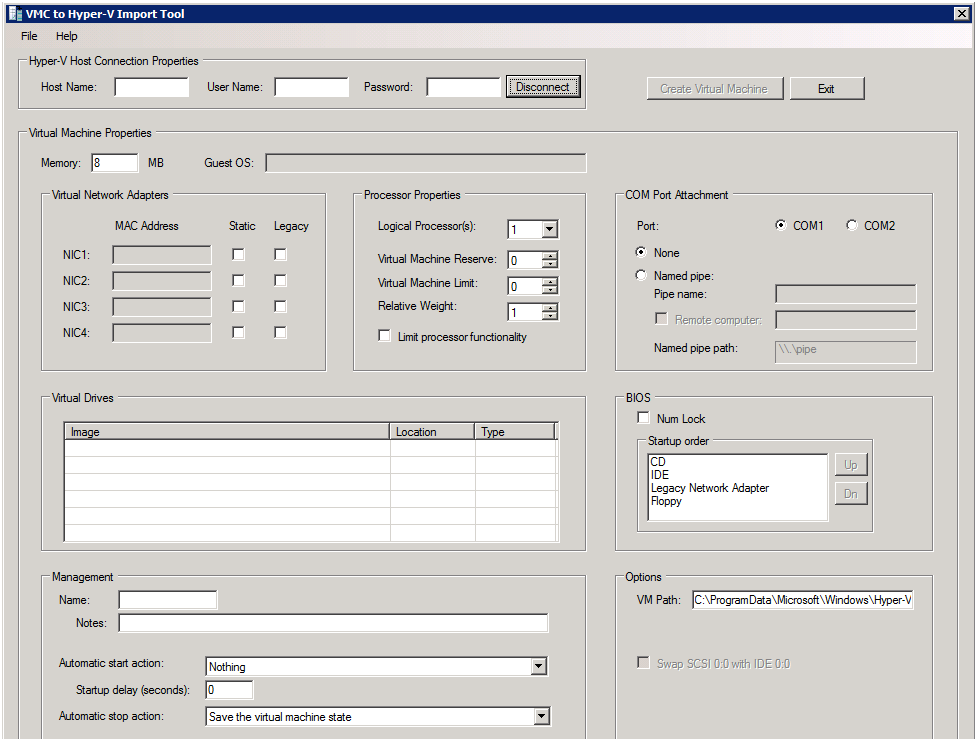Click the Startup delay seconds field
The image size is (977, 741).
point(229,690)
